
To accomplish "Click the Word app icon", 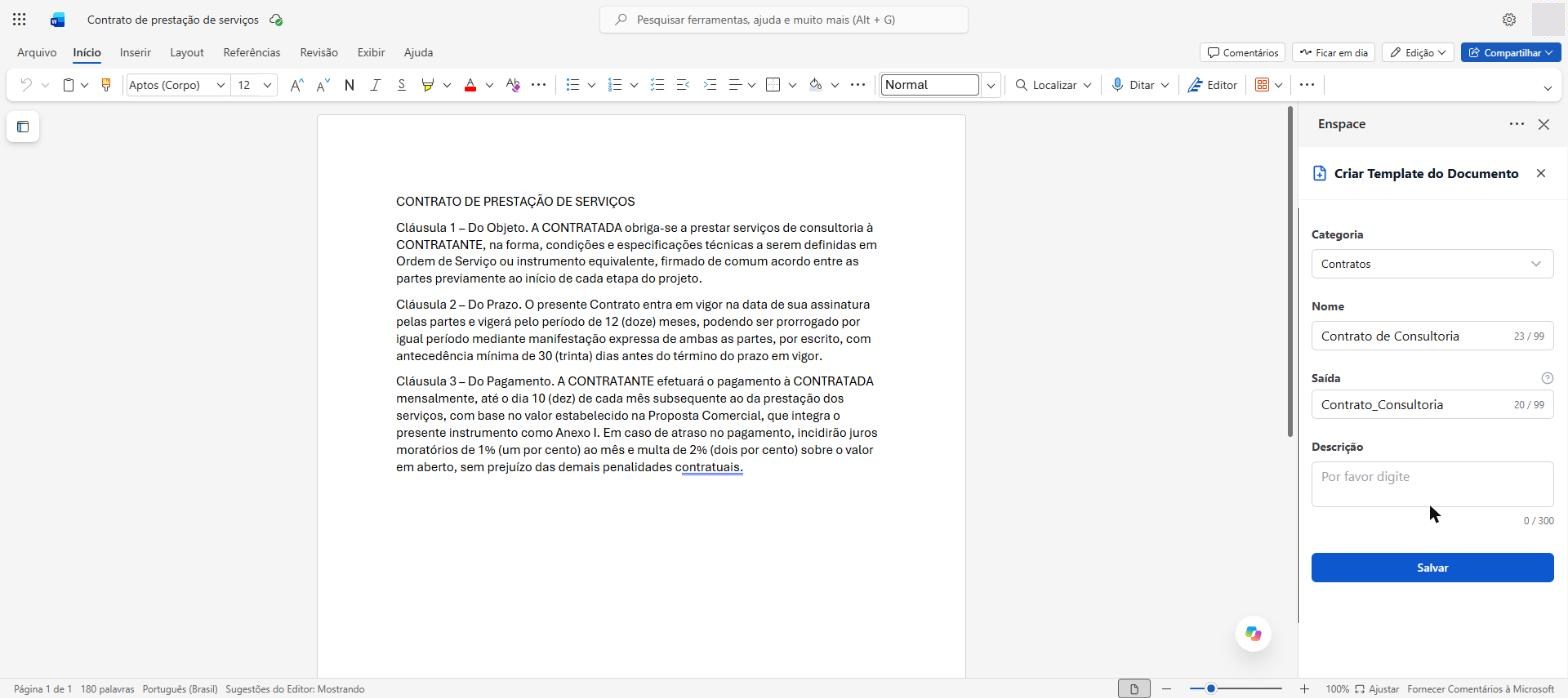I will (57, 20).
